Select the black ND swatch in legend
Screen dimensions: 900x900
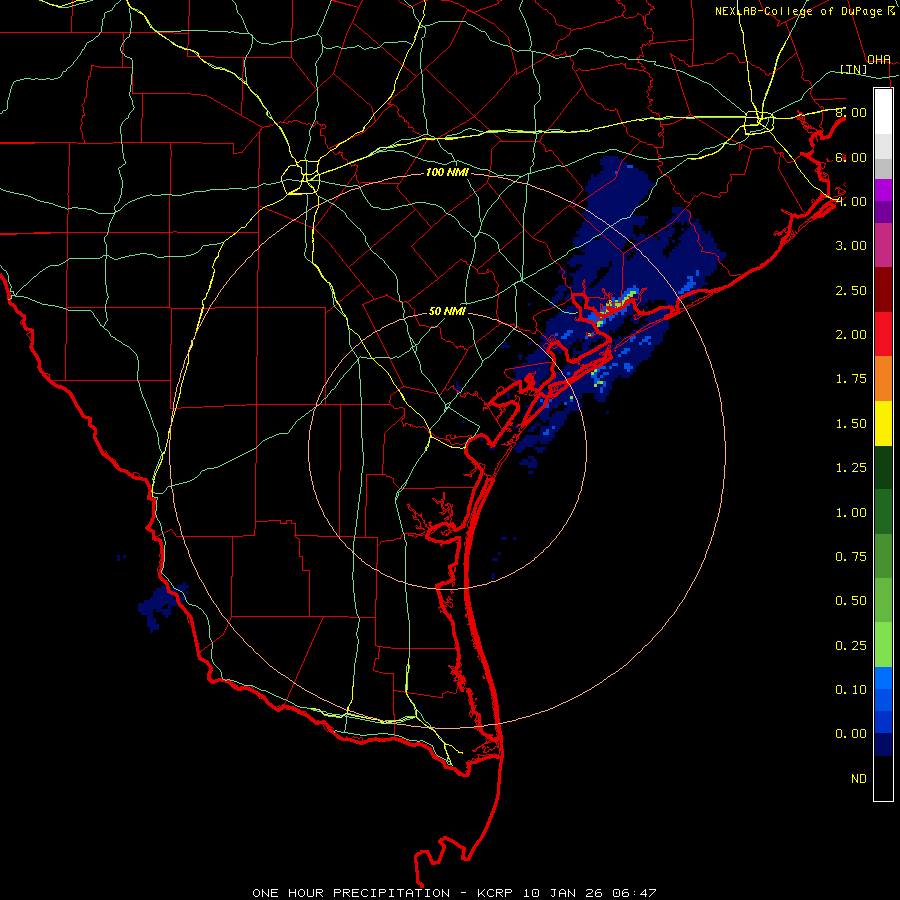pyautogui.click(x=883, y=778)
